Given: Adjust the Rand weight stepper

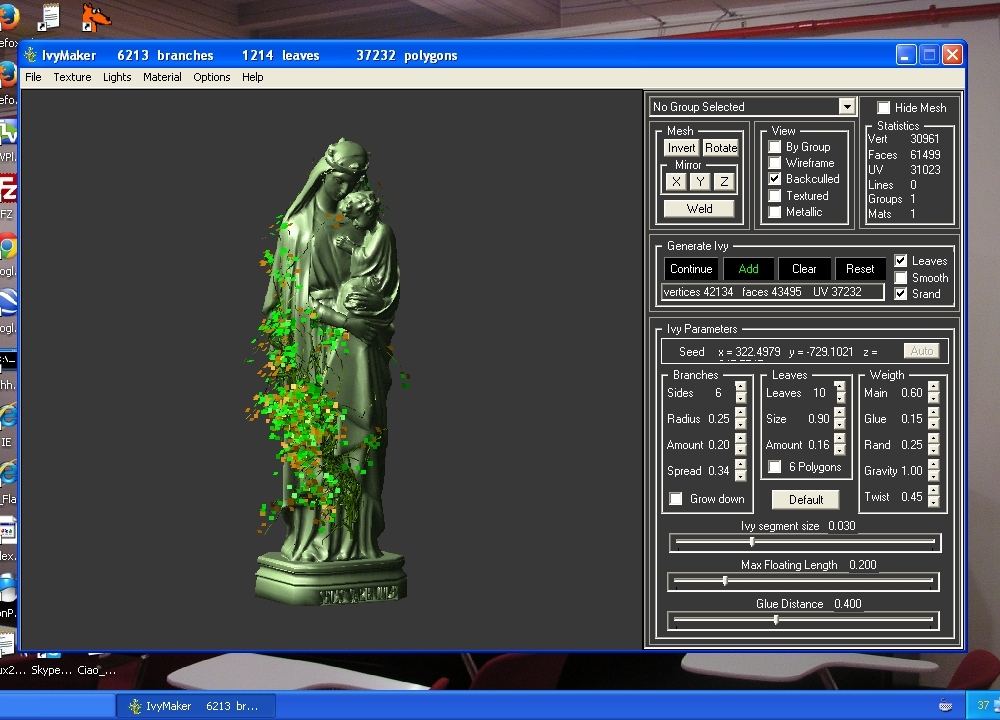Looking at the screenshot, I should [934, 445].
